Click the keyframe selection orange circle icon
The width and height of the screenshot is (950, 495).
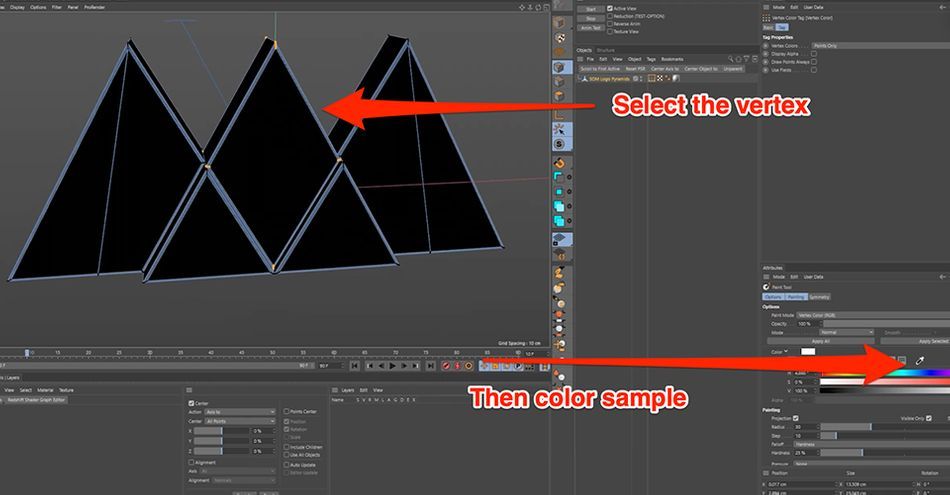tap(468, 366)
